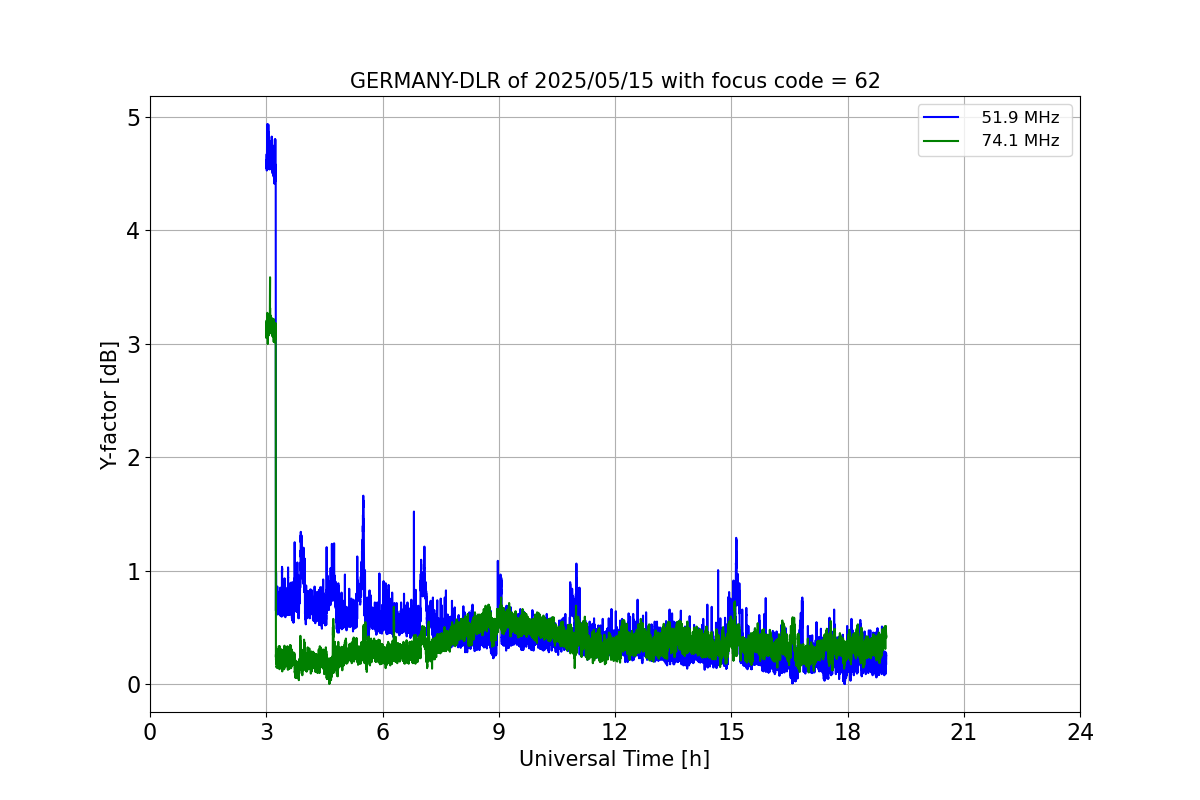Click the y-axis tick label 1

click(x=134, y=572)
